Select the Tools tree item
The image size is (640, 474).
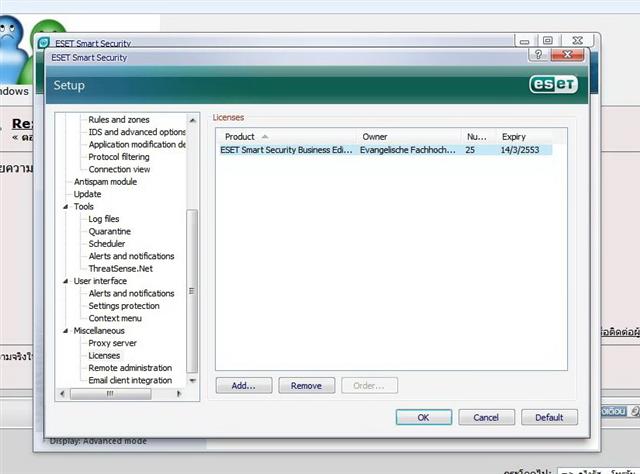click(84, 207)
